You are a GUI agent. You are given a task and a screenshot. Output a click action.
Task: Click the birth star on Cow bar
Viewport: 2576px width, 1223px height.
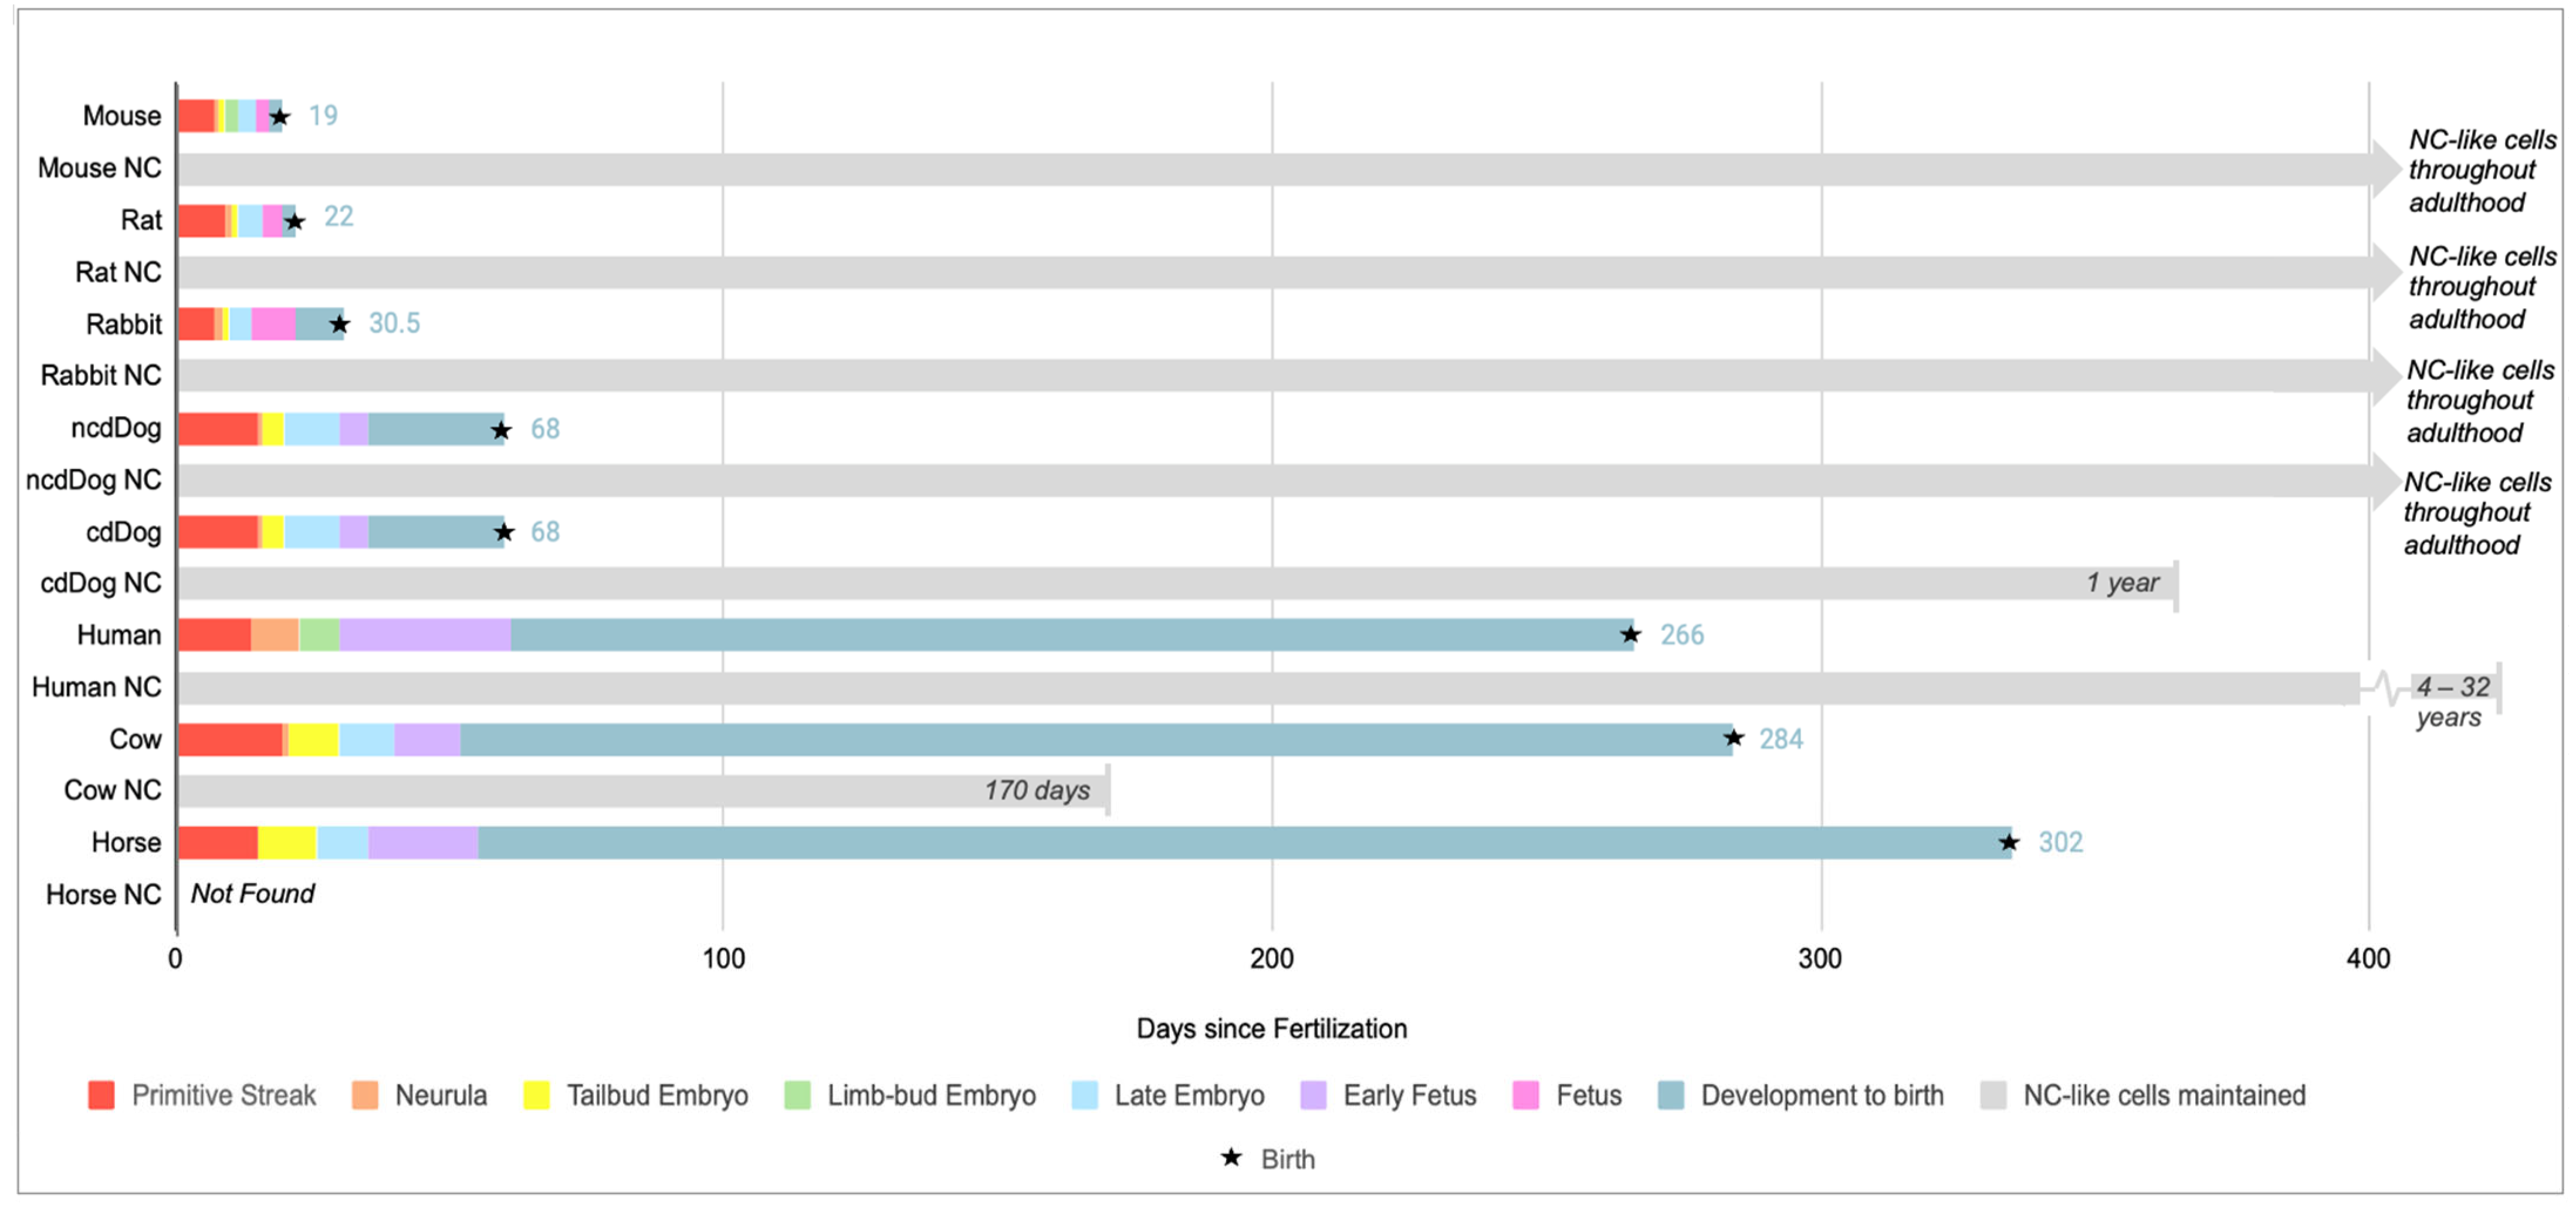pyautogui.click(x=1734, y=738)
